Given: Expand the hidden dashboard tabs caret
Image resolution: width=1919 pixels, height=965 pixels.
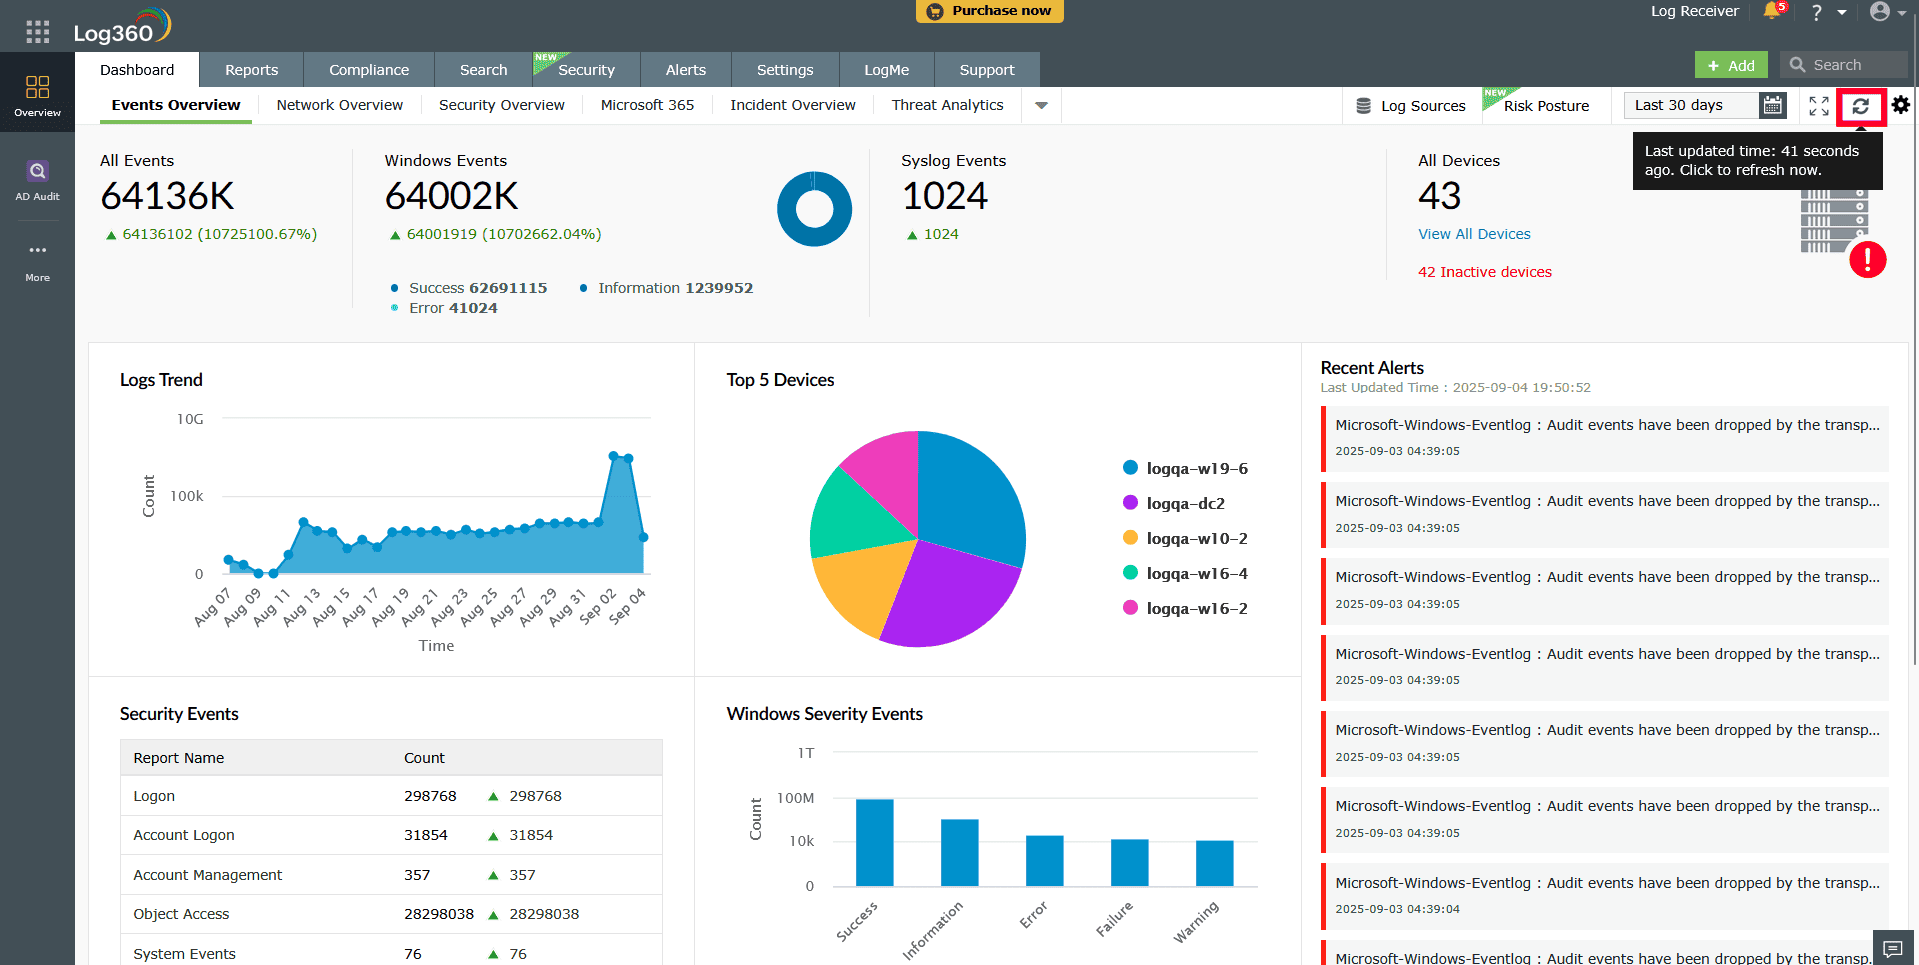Looking at the screenshot, I should tap(1040, 105).
